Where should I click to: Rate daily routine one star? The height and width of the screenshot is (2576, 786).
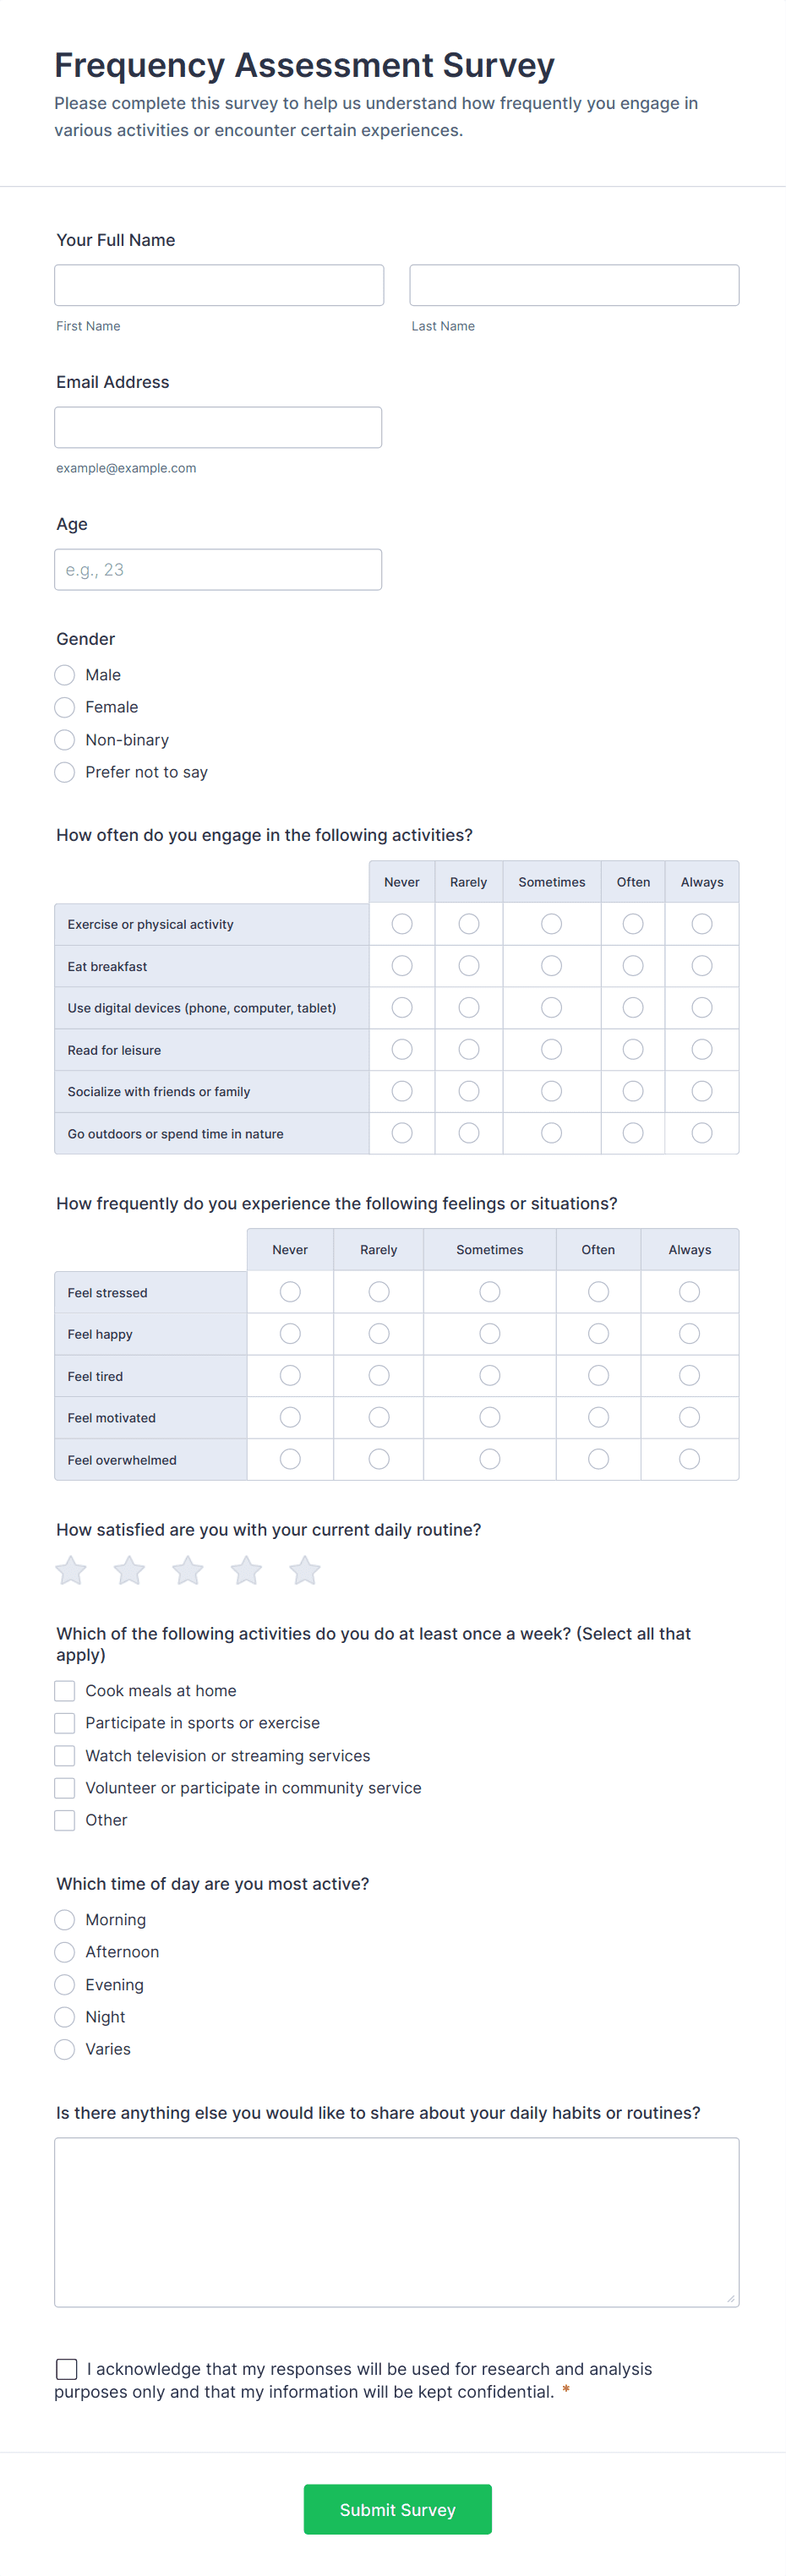click(x=71, y=1570)
